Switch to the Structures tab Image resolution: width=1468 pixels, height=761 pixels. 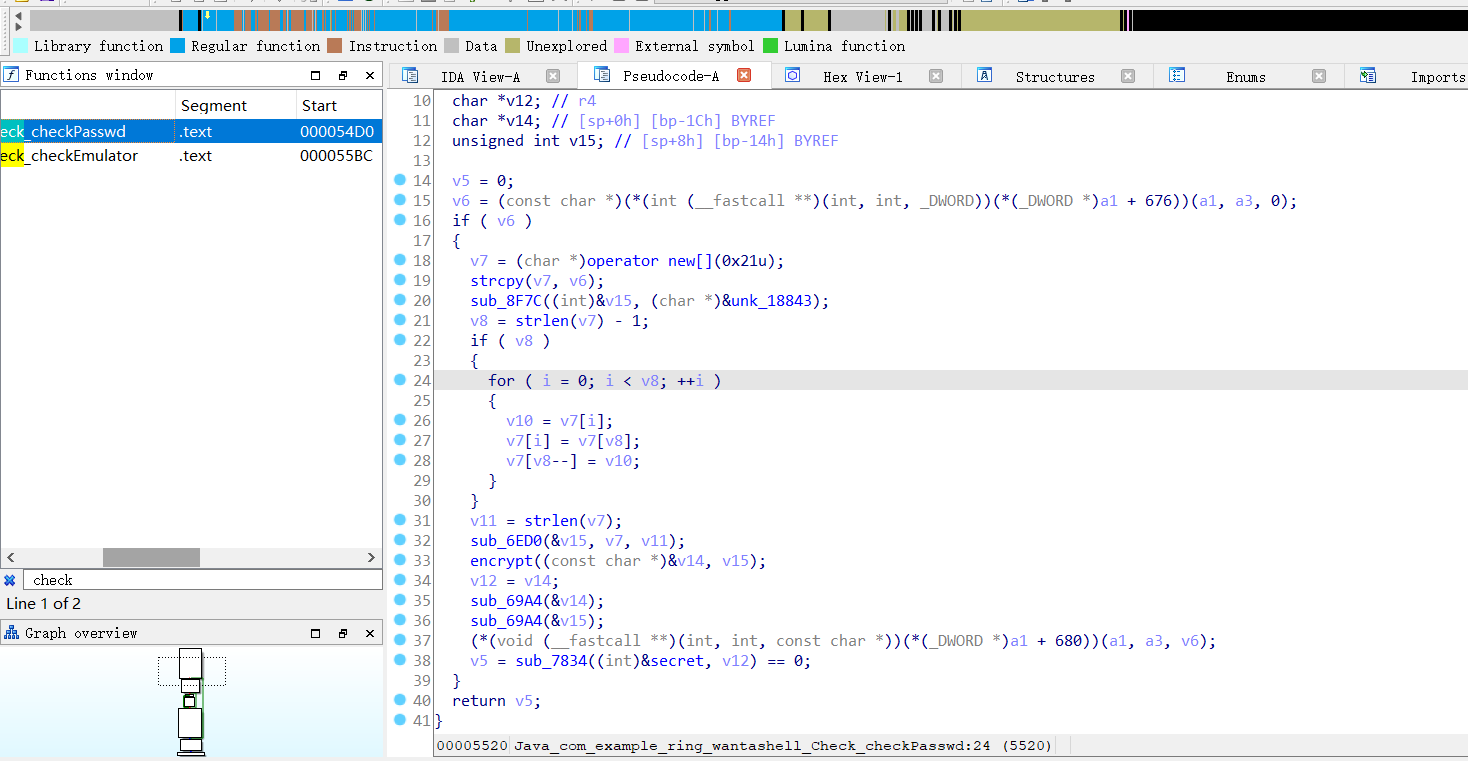pyautogui.click(x=1055, y=77)
